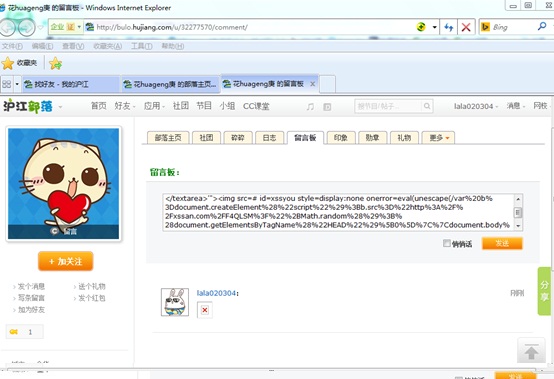This screenshot has width=554, height=379.
Task: Click the CC课堂 navigation link
Action: pos(256,106)
